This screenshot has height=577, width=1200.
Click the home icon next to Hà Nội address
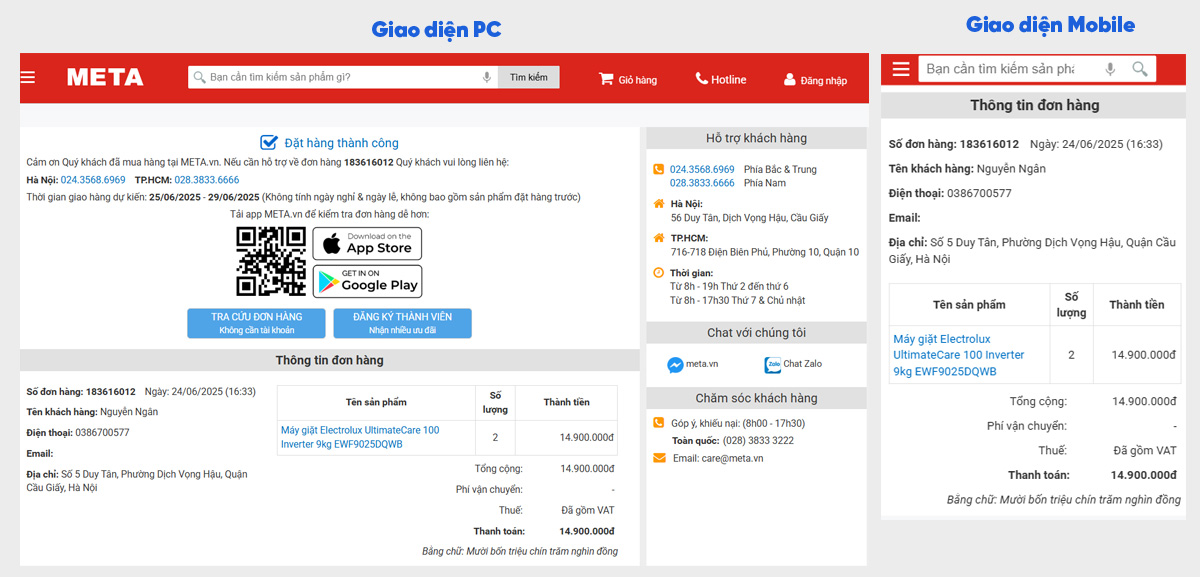(658, 204)
